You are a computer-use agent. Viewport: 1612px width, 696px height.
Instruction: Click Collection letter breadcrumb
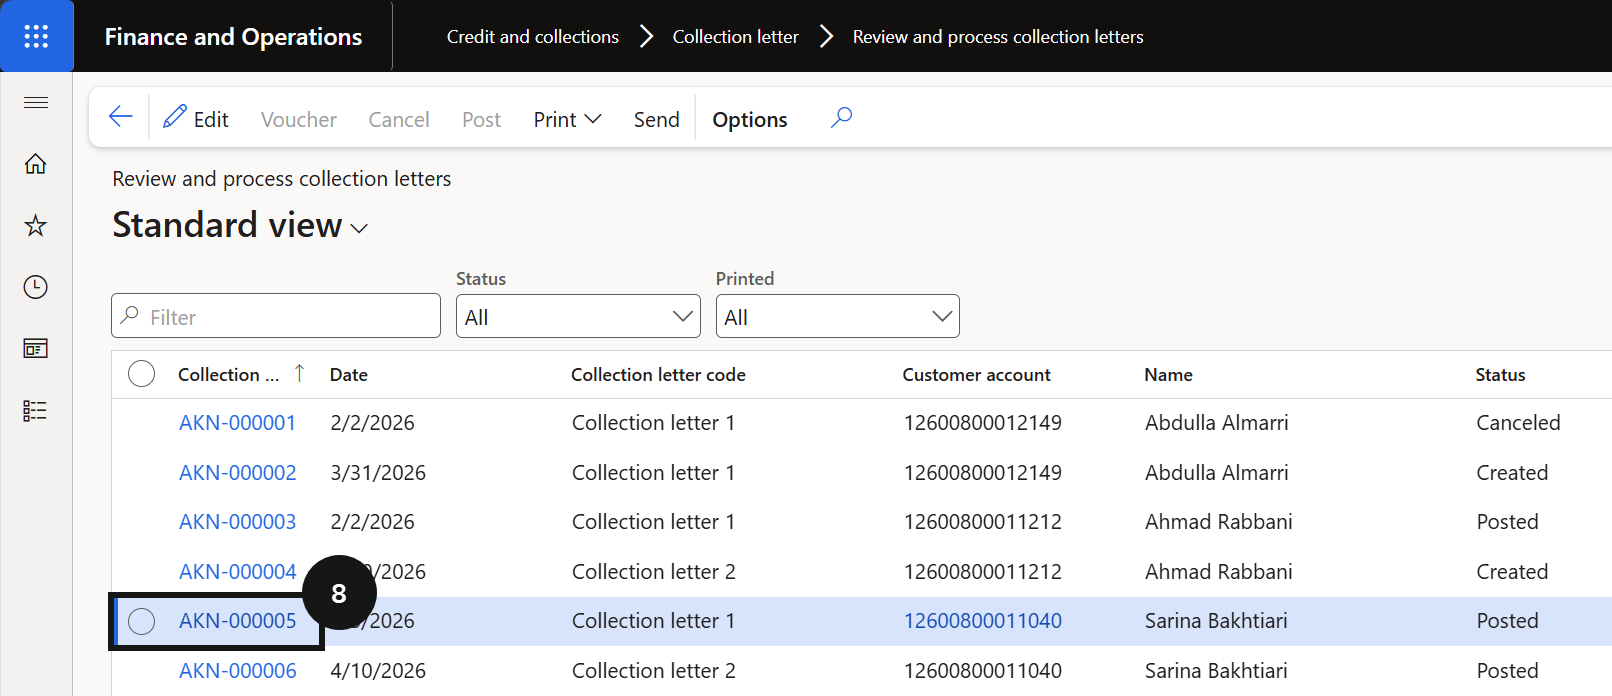(736, 36)
